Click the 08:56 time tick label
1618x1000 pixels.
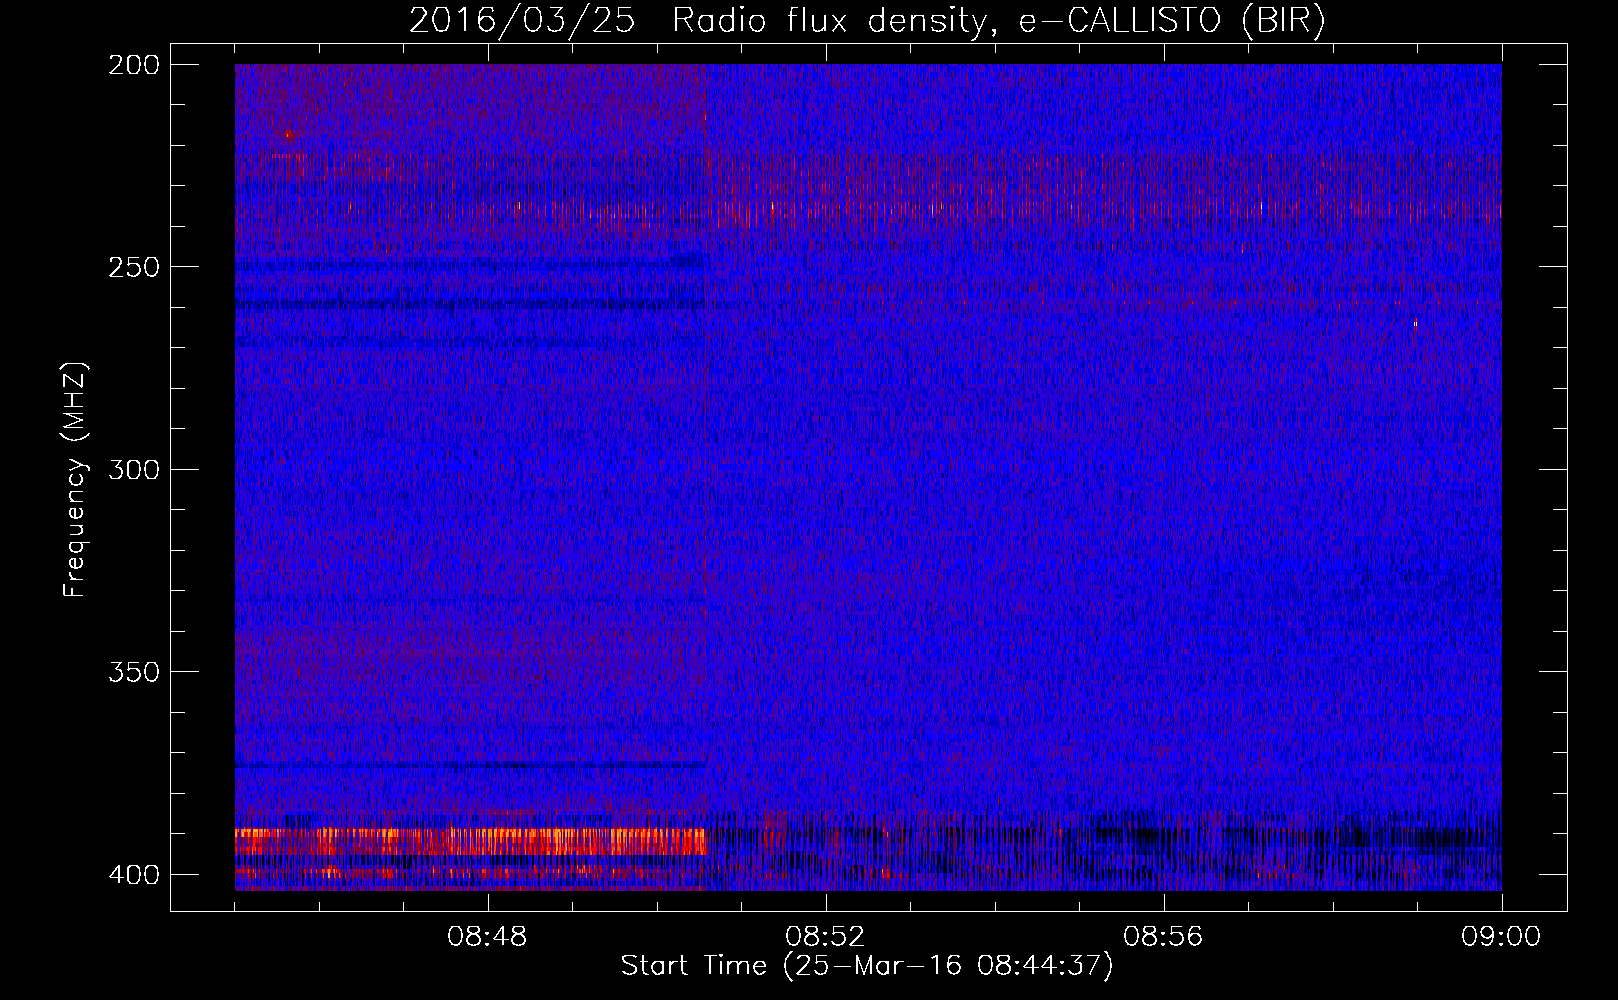click(x=1163, y=937)
